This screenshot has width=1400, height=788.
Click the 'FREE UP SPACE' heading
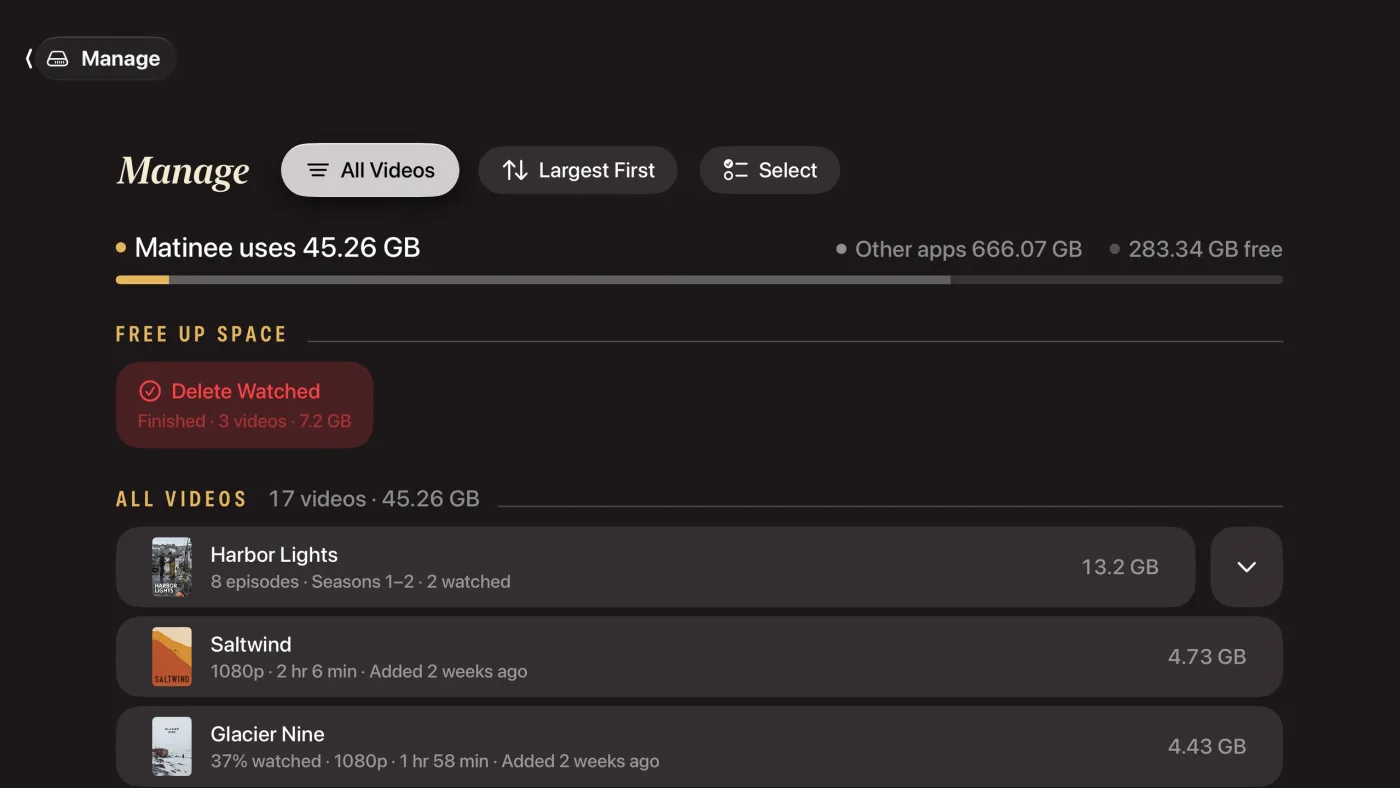(x=201, y=334)
